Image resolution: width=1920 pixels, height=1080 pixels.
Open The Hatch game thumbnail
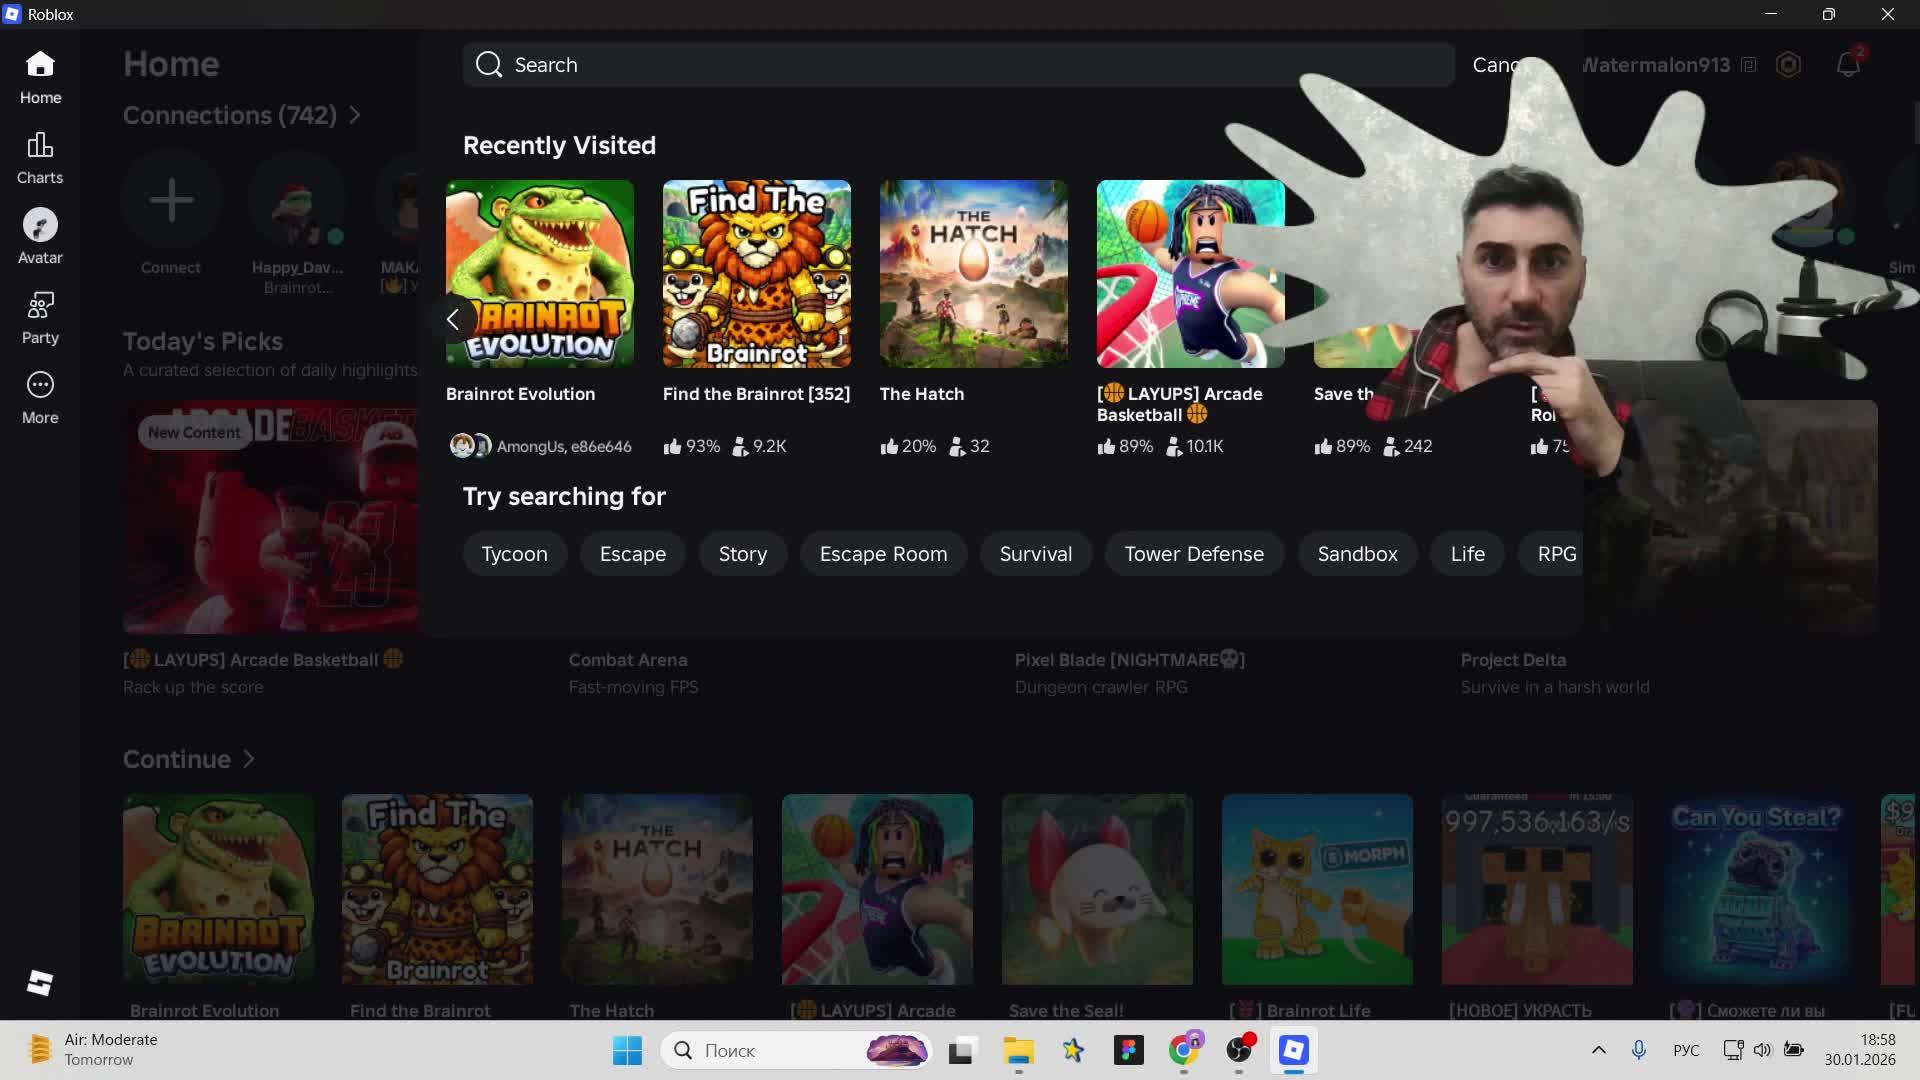tap(973, 274)
